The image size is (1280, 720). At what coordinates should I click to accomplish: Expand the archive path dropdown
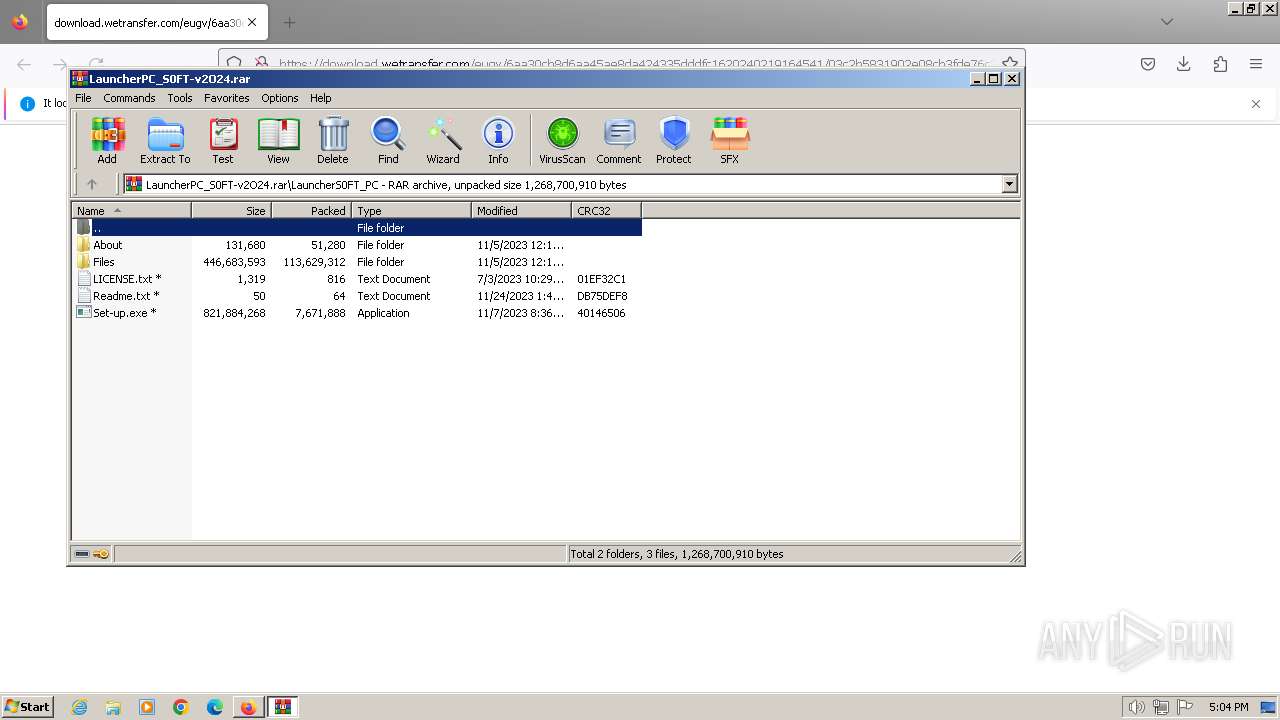coord(1009,184)
